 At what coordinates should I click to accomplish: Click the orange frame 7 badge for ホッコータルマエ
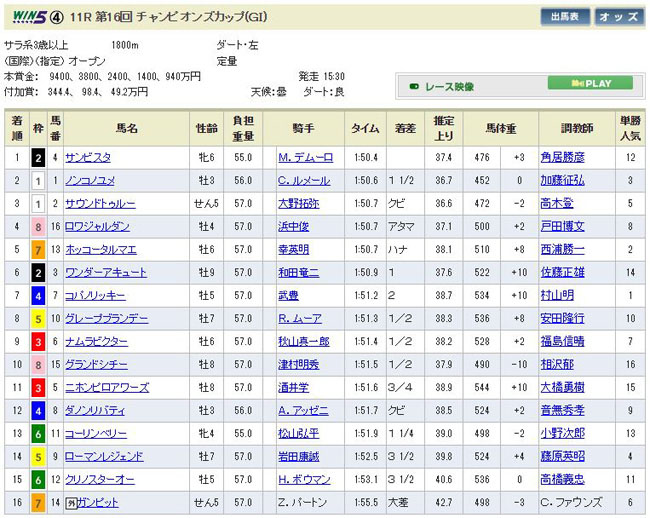tap(37, 249)
